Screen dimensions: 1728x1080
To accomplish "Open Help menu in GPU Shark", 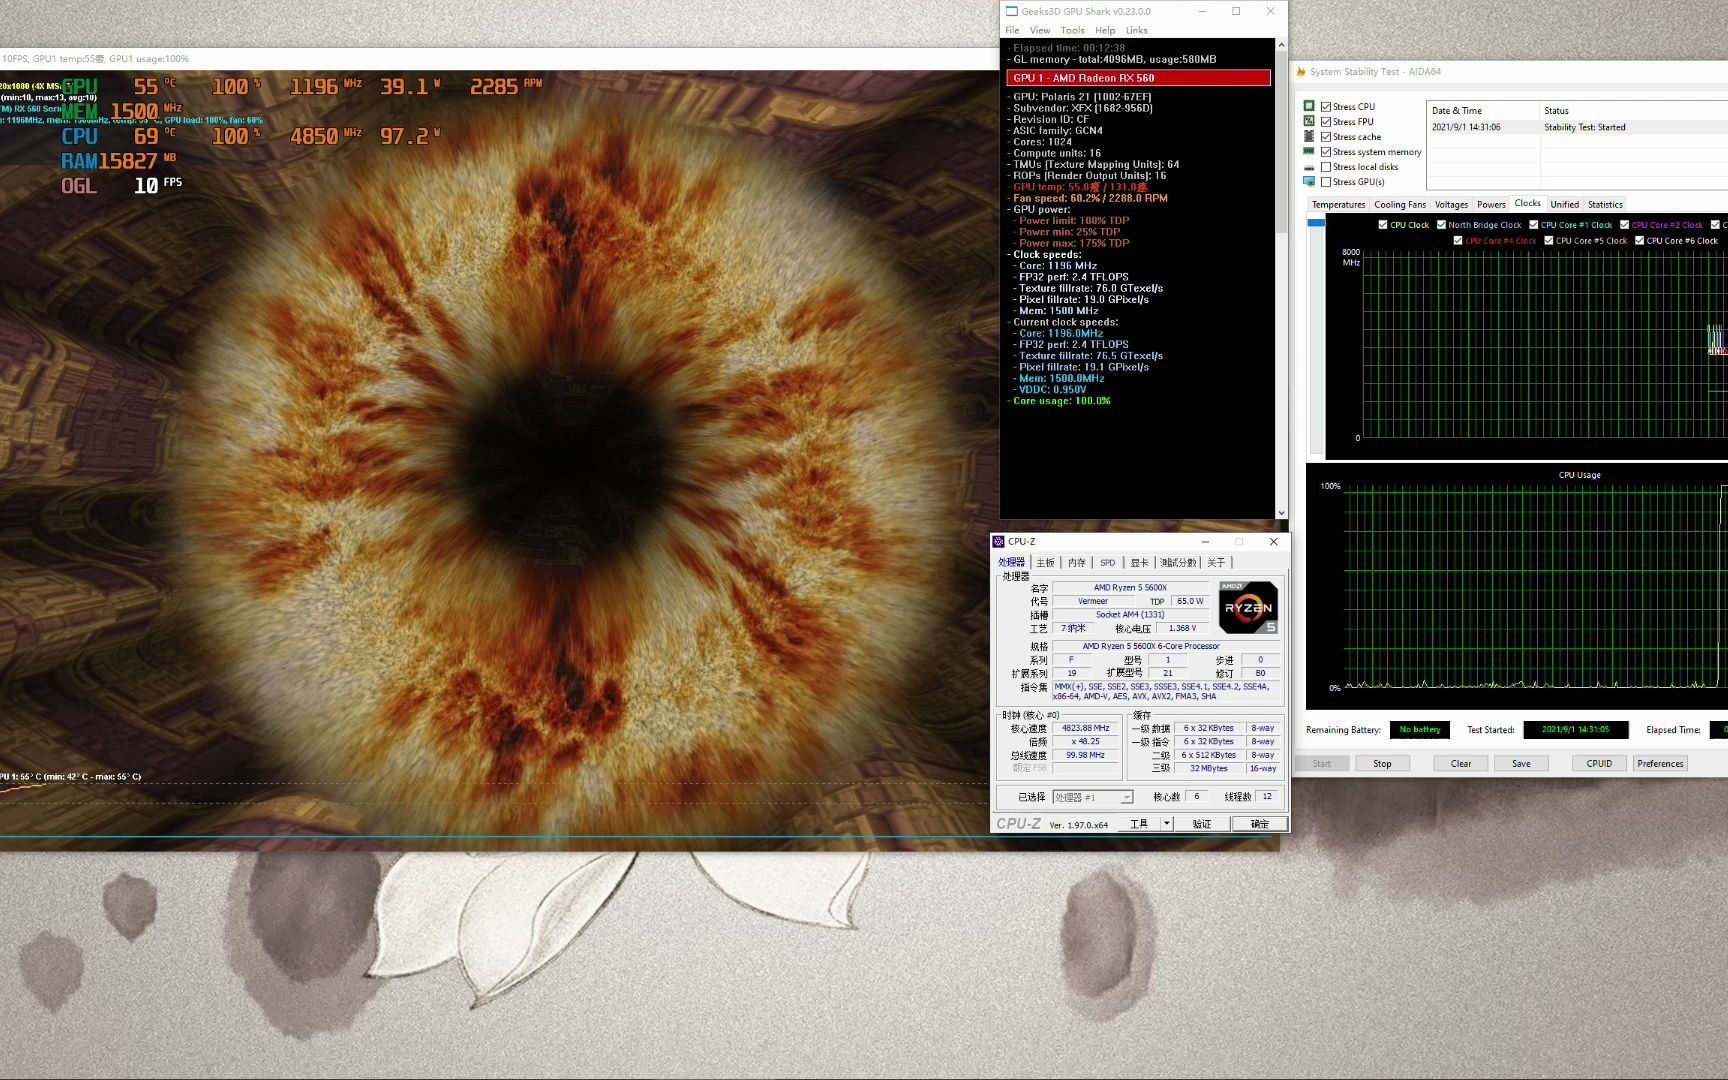I will pos(1105,30).
